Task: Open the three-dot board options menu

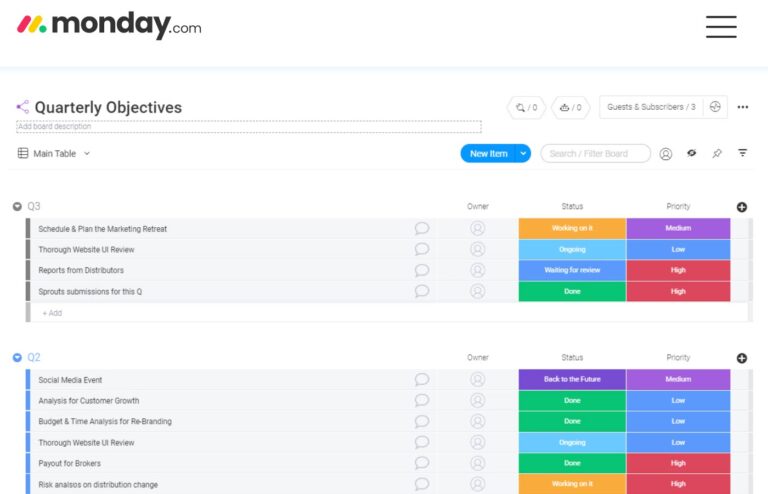Action: click(x=743, y=107)
